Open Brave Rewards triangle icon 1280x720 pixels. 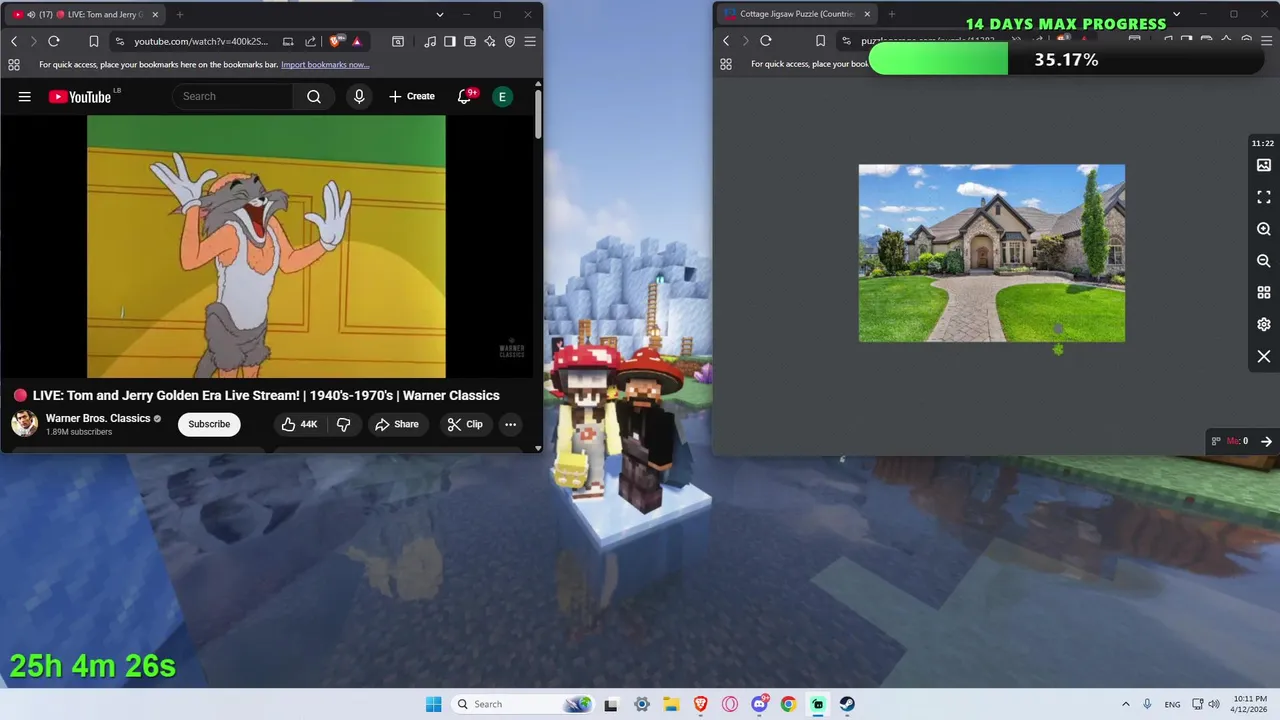(x=357, y=41)
